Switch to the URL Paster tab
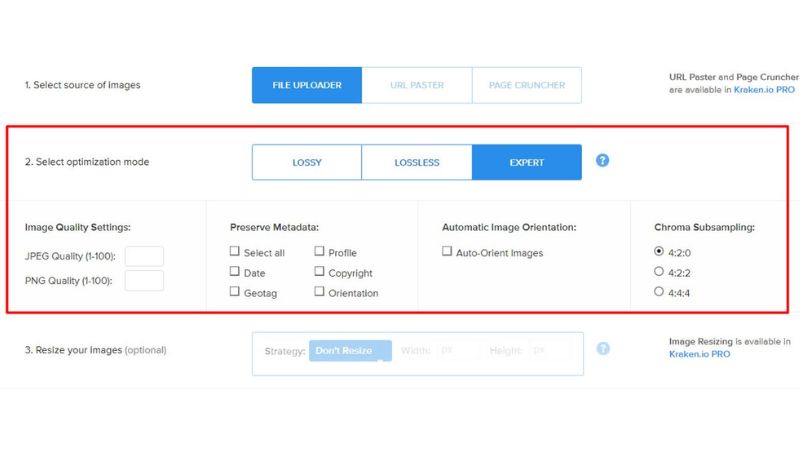 (417, 85)
